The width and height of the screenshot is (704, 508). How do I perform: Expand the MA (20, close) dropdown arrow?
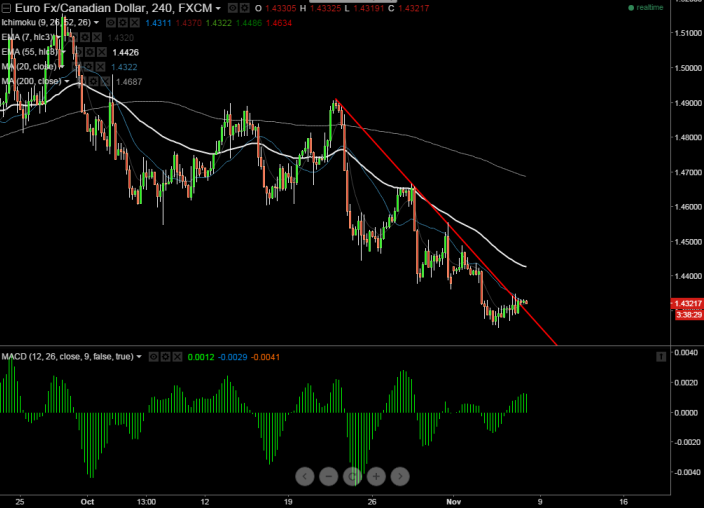62,67
